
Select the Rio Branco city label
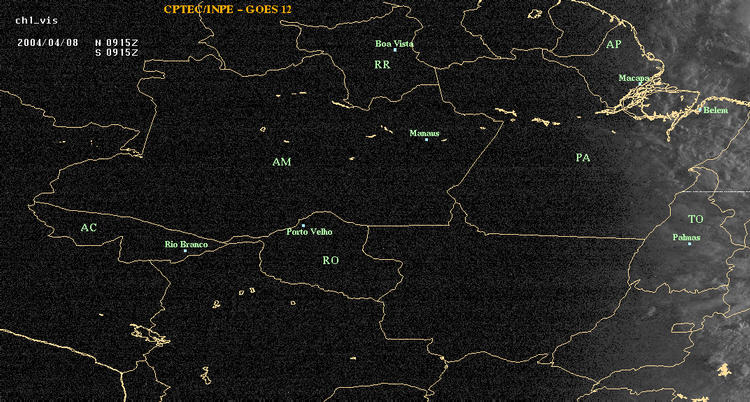[x=187, y=245]
